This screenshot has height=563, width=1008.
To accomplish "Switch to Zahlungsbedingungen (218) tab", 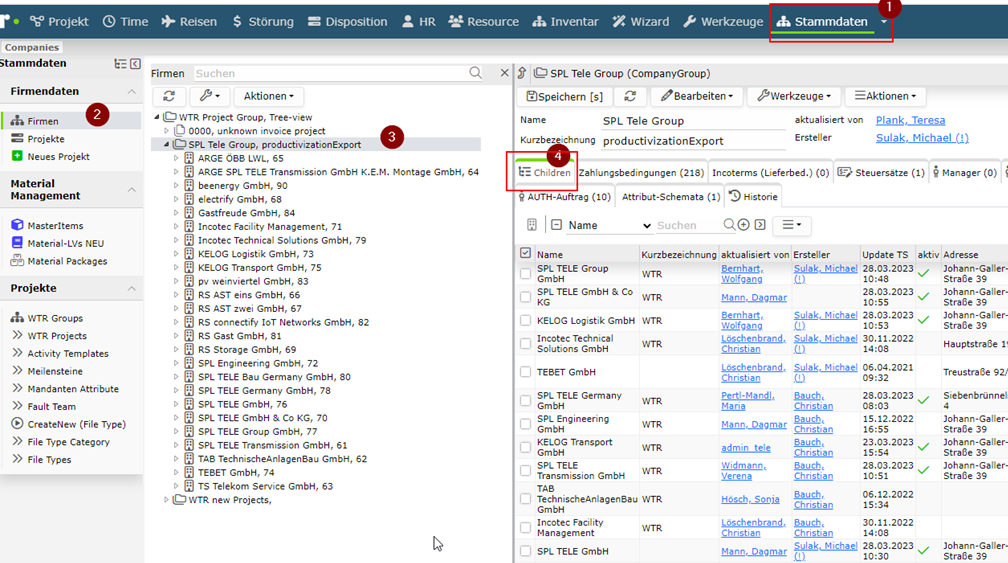I will pyautogui.click(x=641, y=172).
